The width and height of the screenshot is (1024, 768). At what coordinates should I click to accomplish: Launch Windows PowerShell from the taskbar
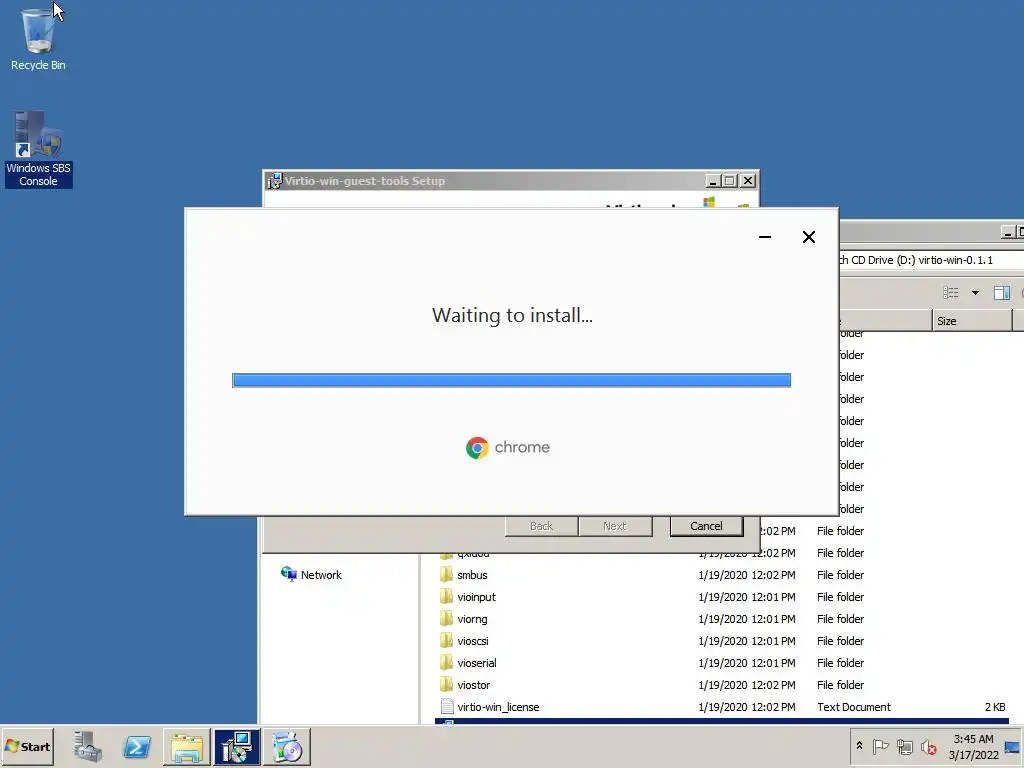click(137, 746)
